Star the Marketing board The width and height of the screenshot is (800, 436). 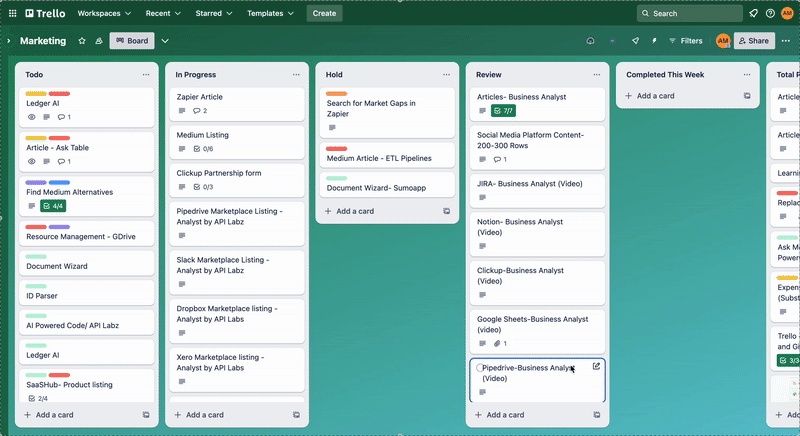[x=82, y=41]
